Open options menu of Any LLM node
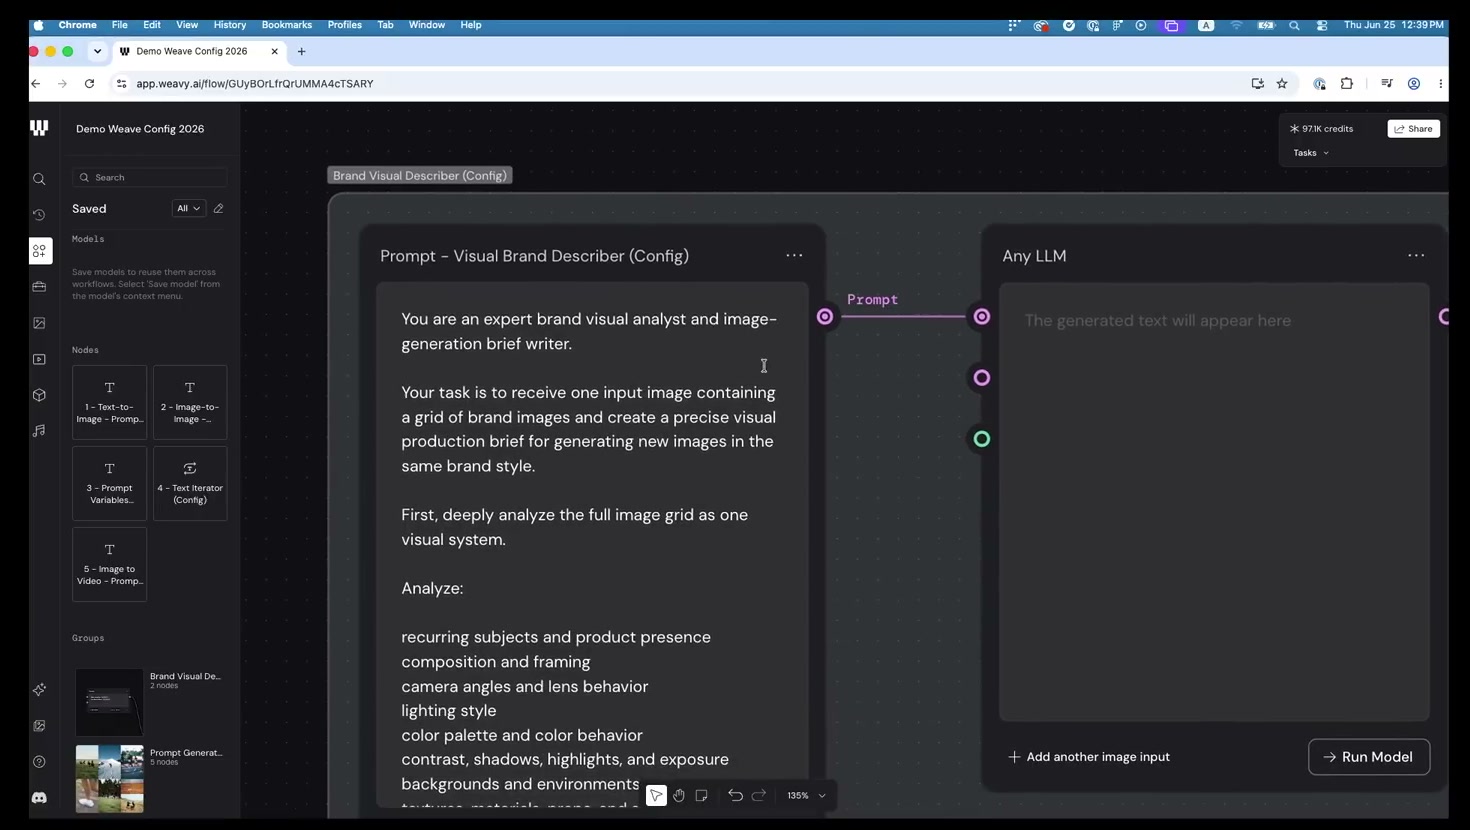 (1416, 256)
